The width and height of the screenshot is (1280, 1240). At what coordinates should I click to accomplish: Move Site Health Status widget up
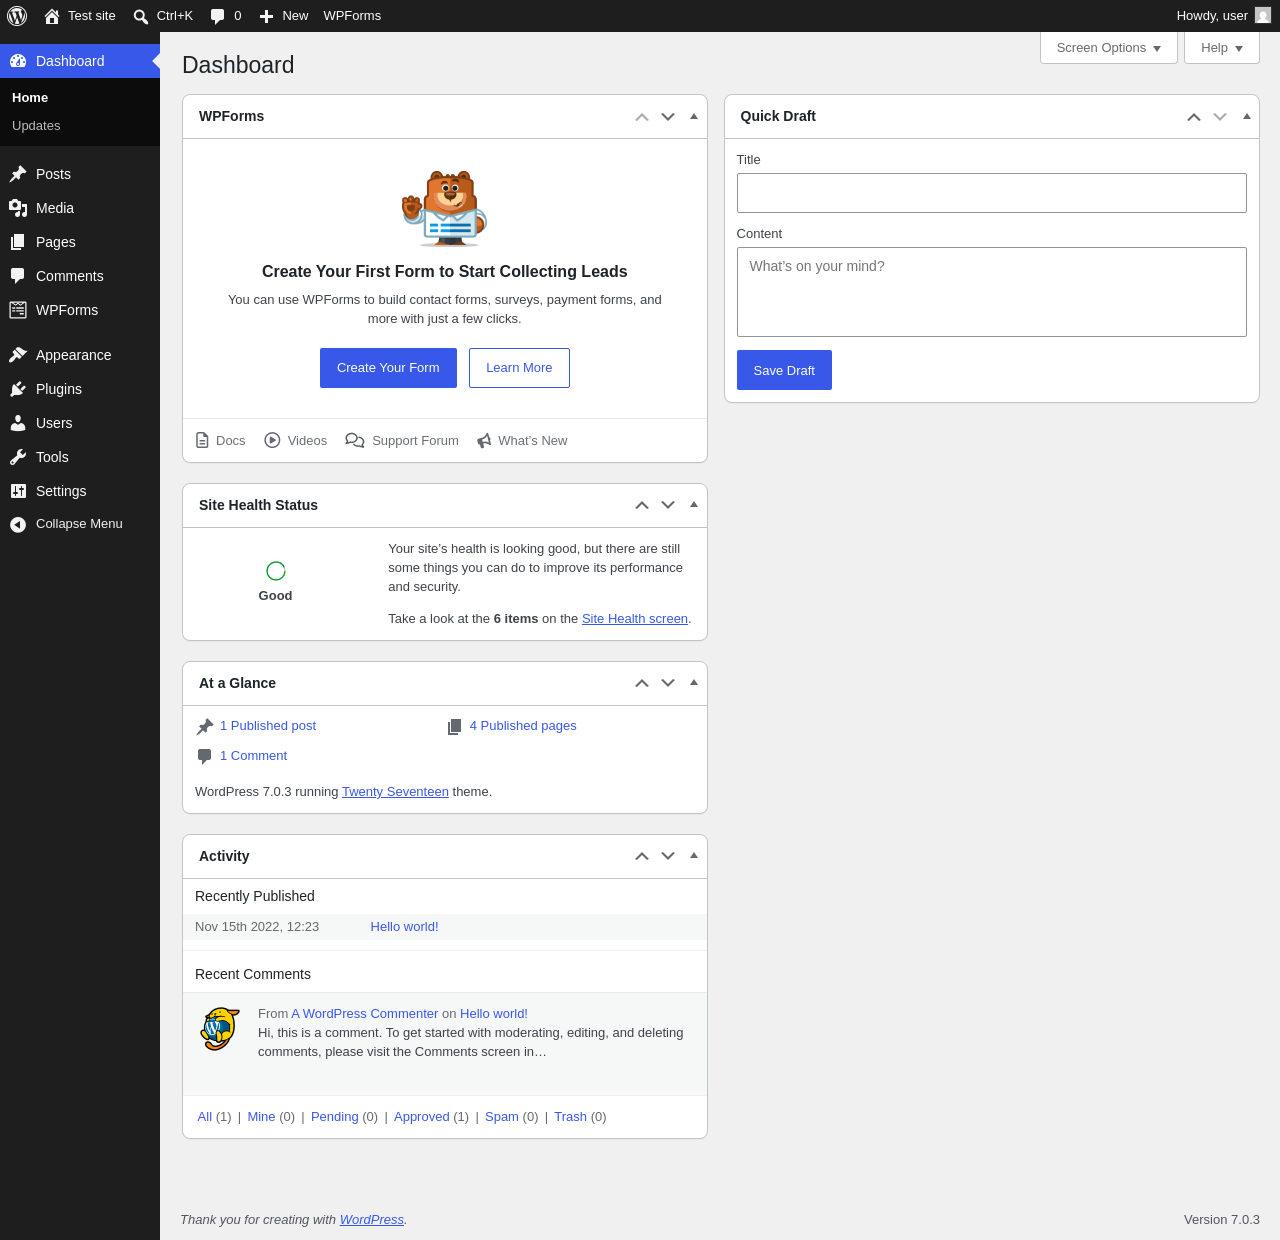tap(642, 506)
